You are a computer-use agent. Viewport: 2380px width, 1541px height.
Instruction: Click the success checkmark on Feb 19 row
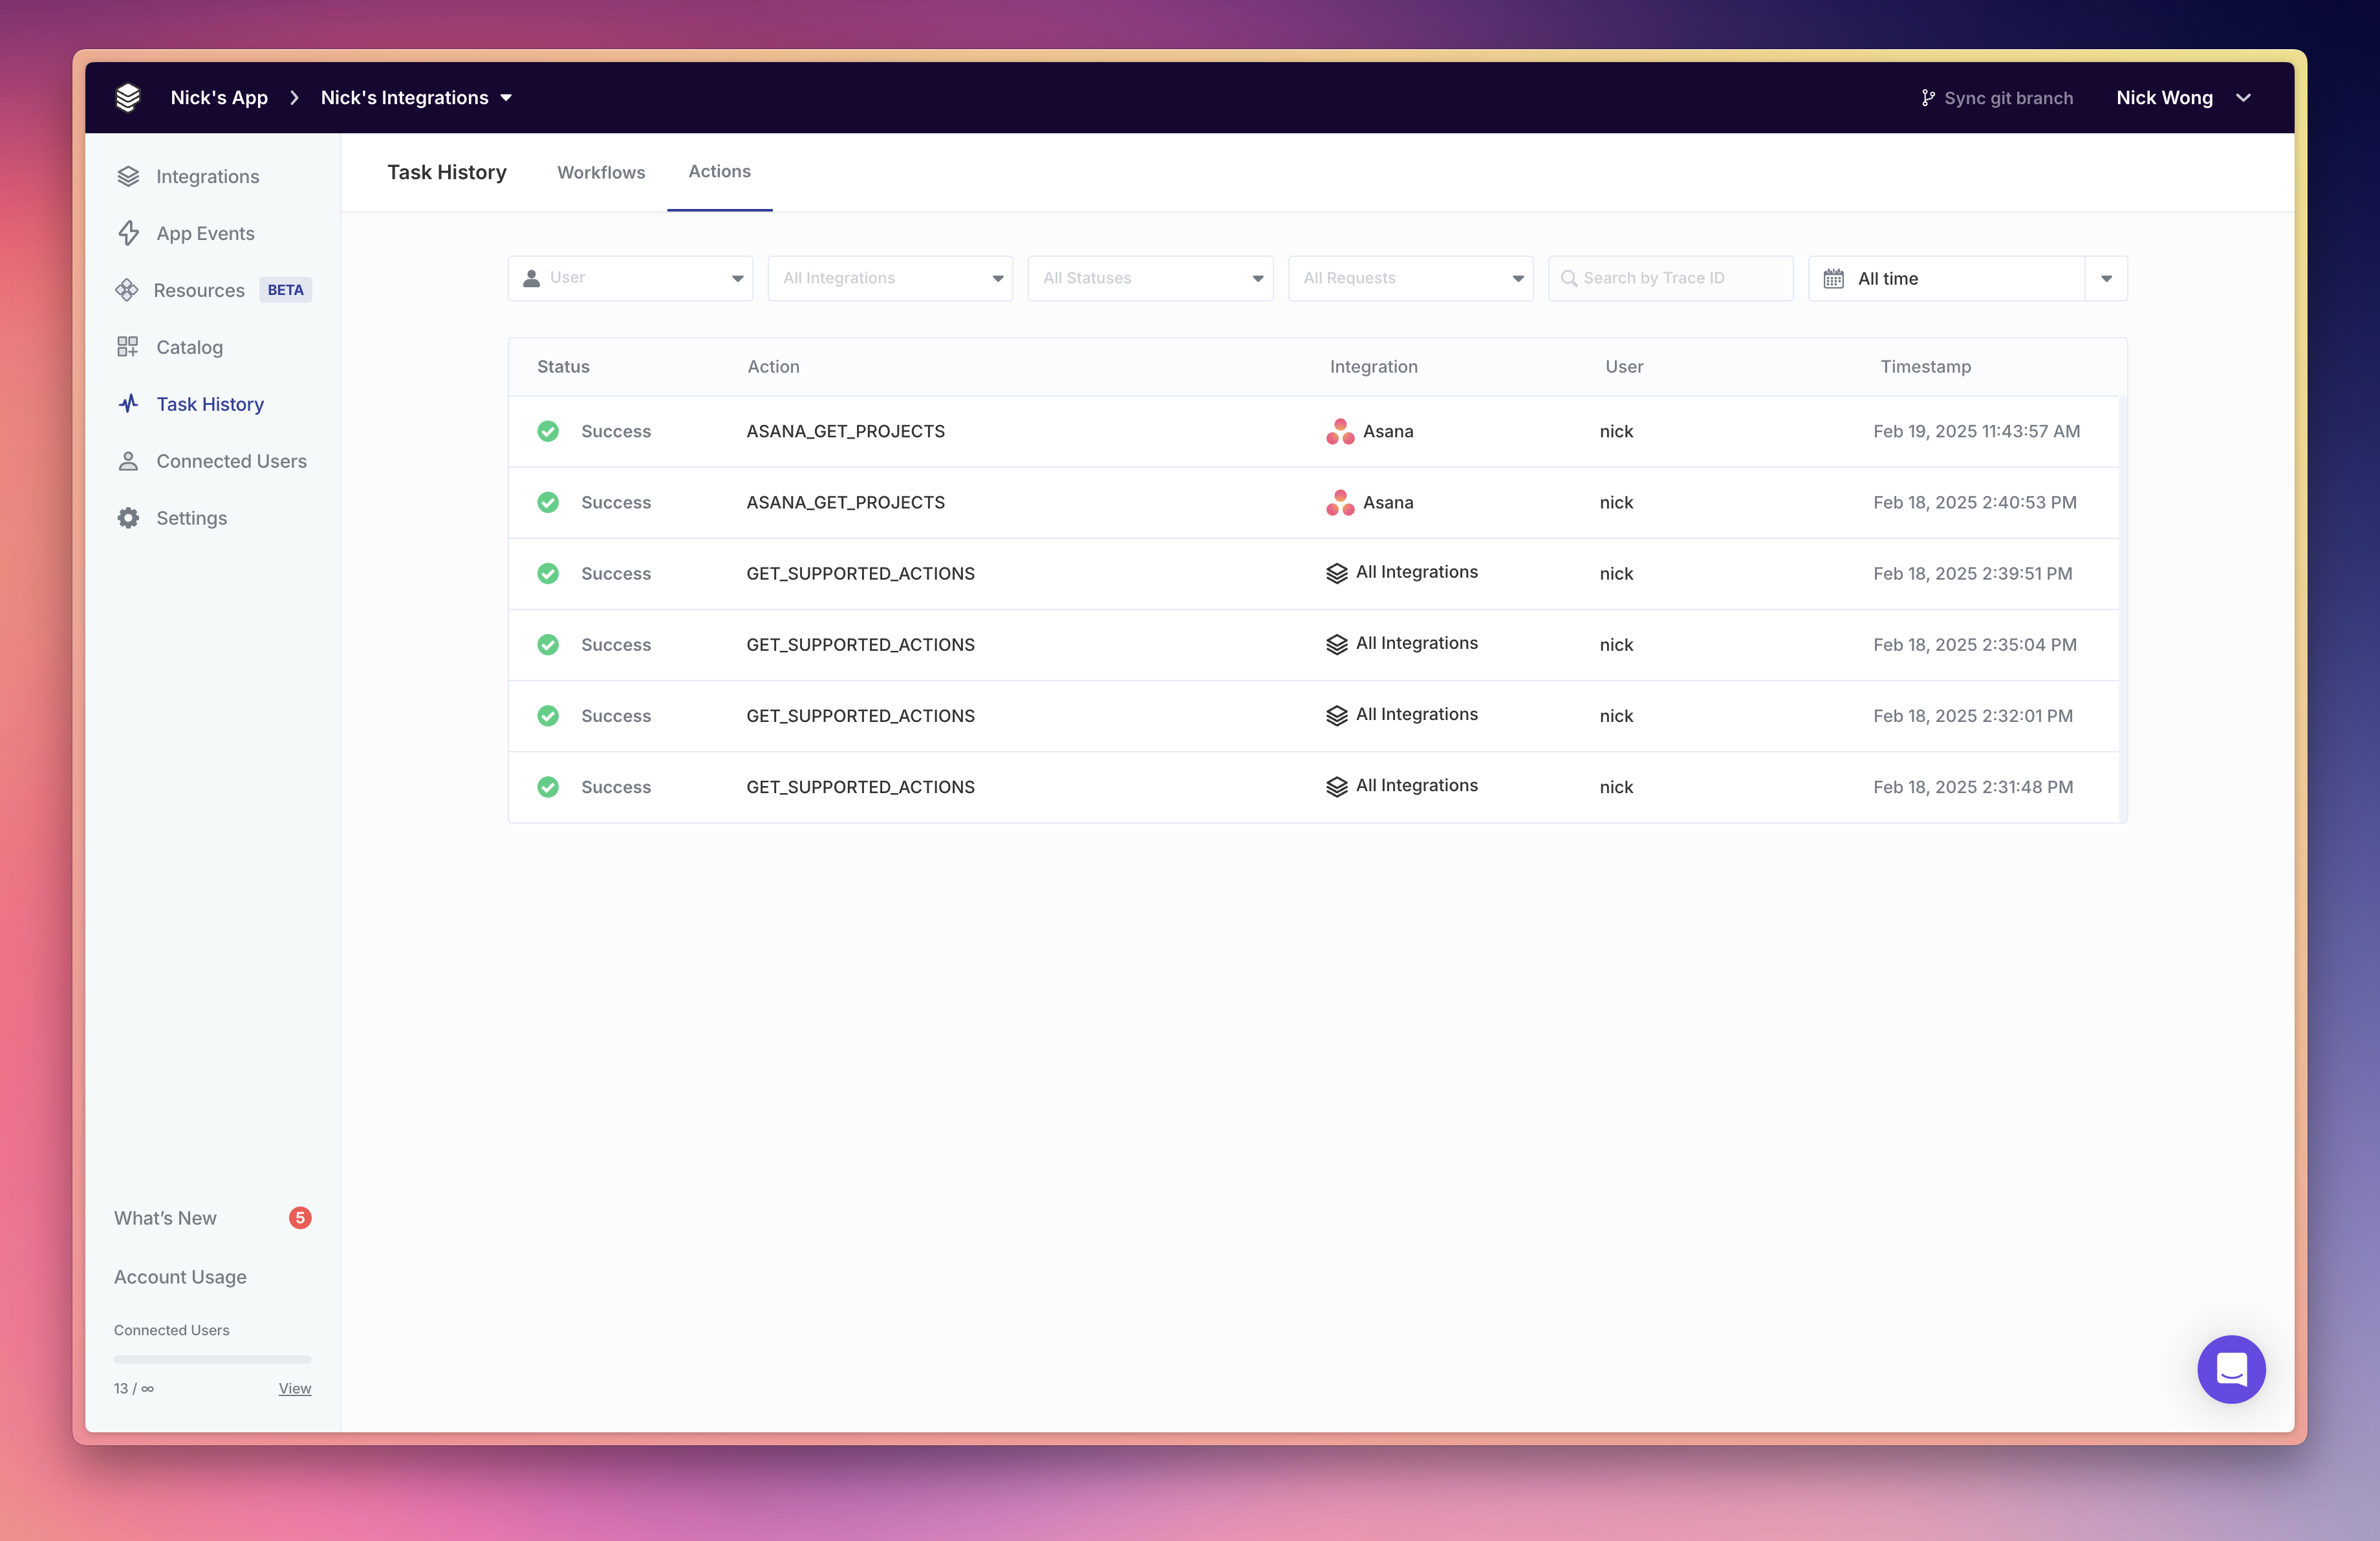point(548,431)
